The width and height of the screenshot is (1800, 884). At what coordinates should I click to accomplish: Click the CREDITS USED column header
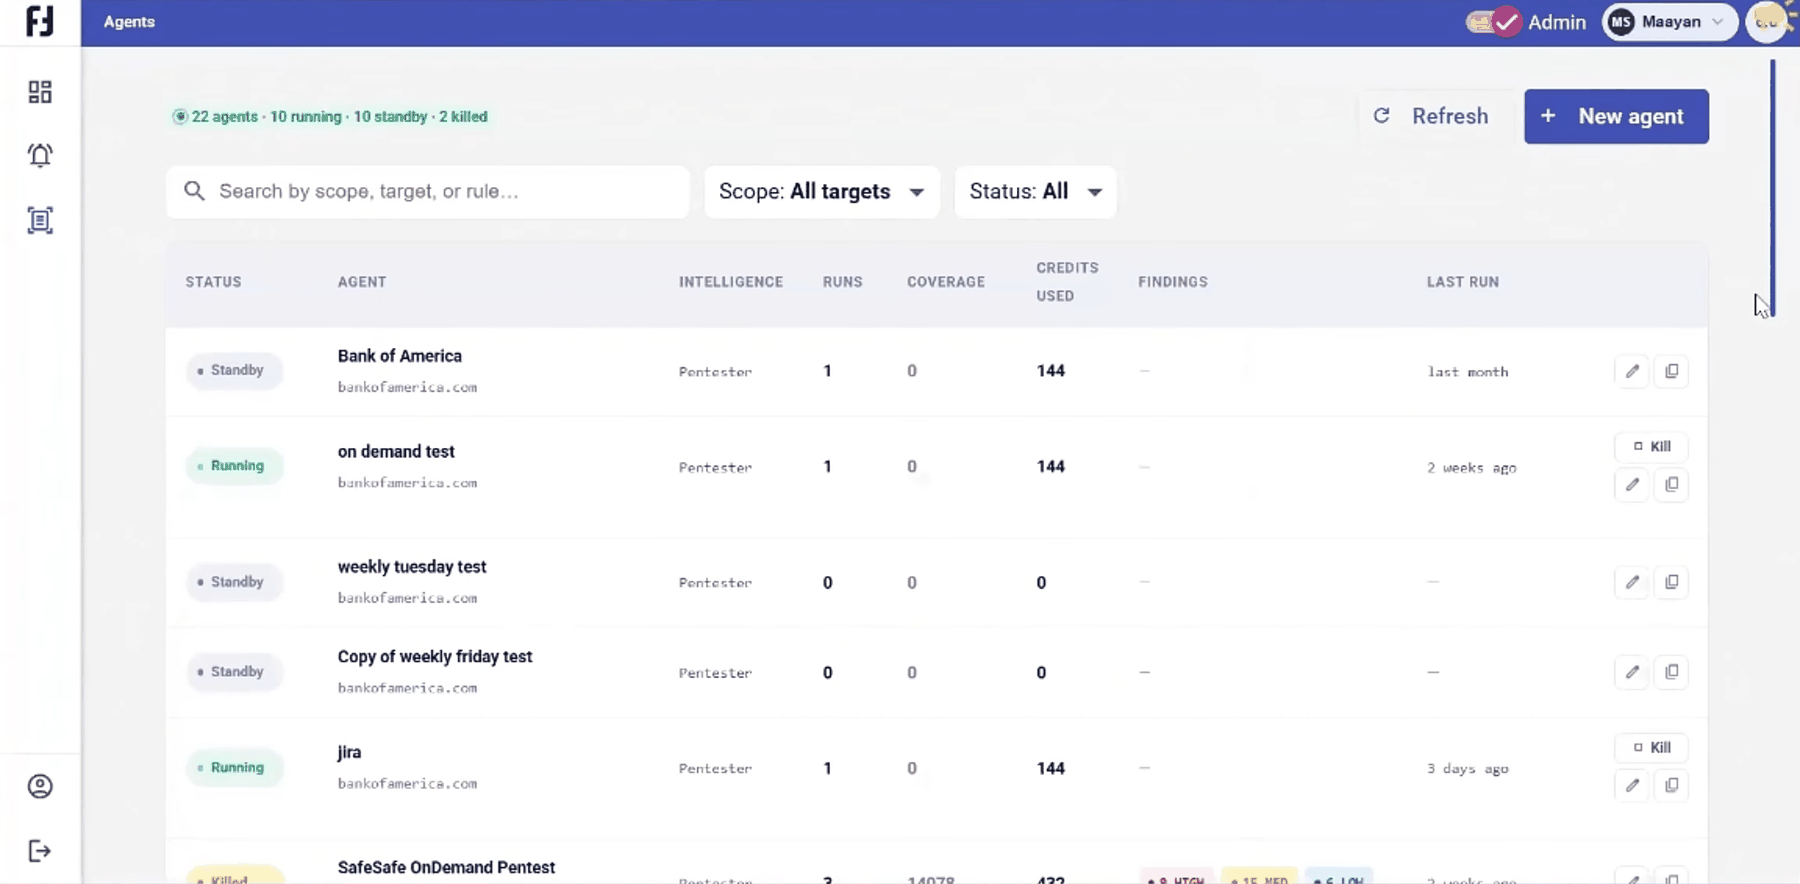click(1067, 282)
